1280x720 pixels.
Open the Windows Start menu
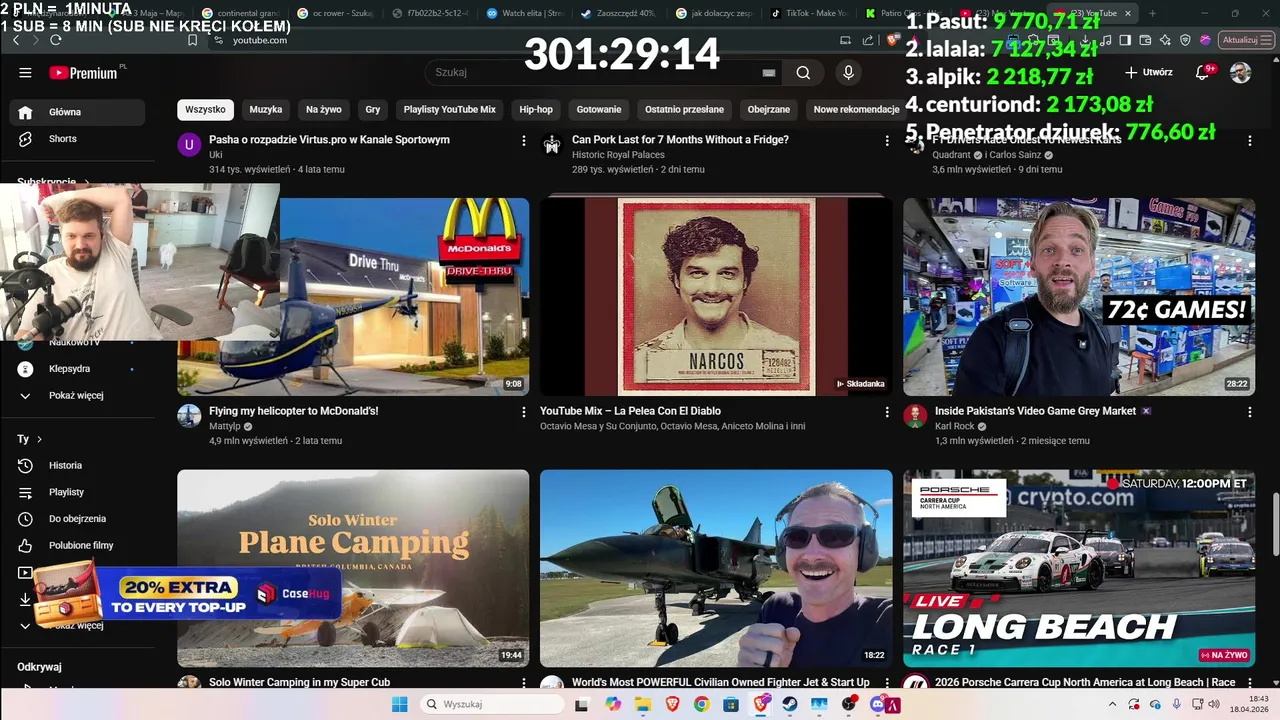point(400,704)
